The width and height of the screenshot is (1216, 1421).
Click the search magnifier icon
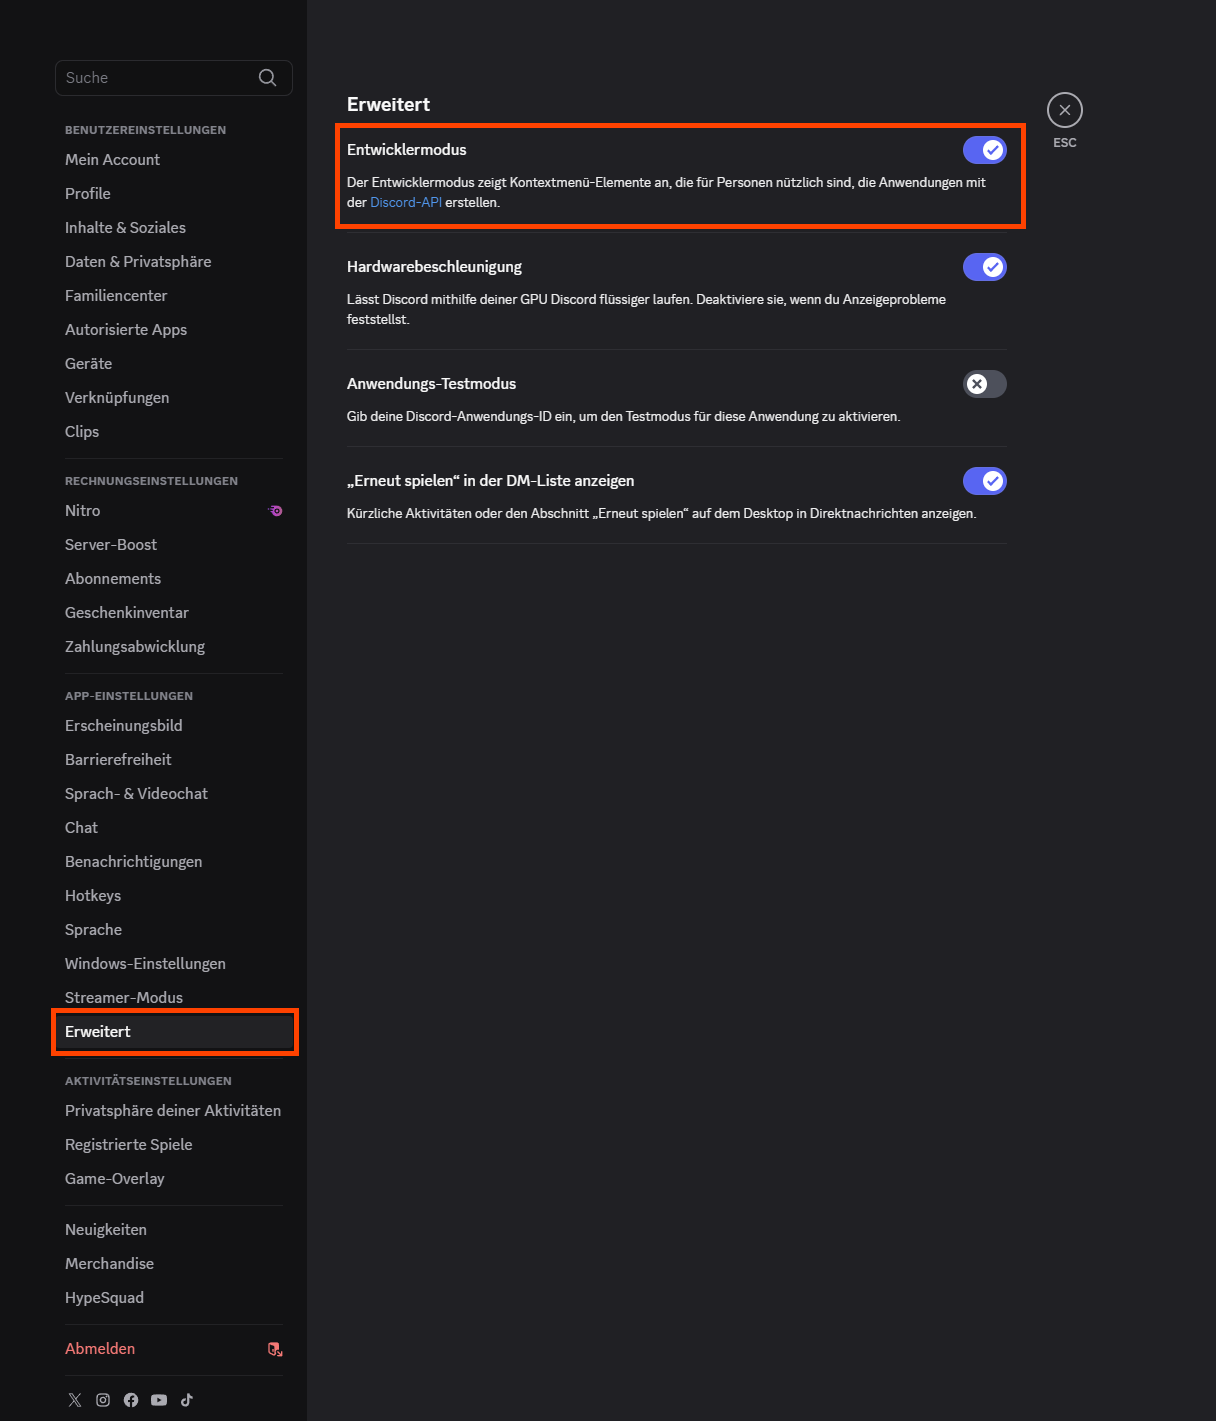click(x=267, y=78)
